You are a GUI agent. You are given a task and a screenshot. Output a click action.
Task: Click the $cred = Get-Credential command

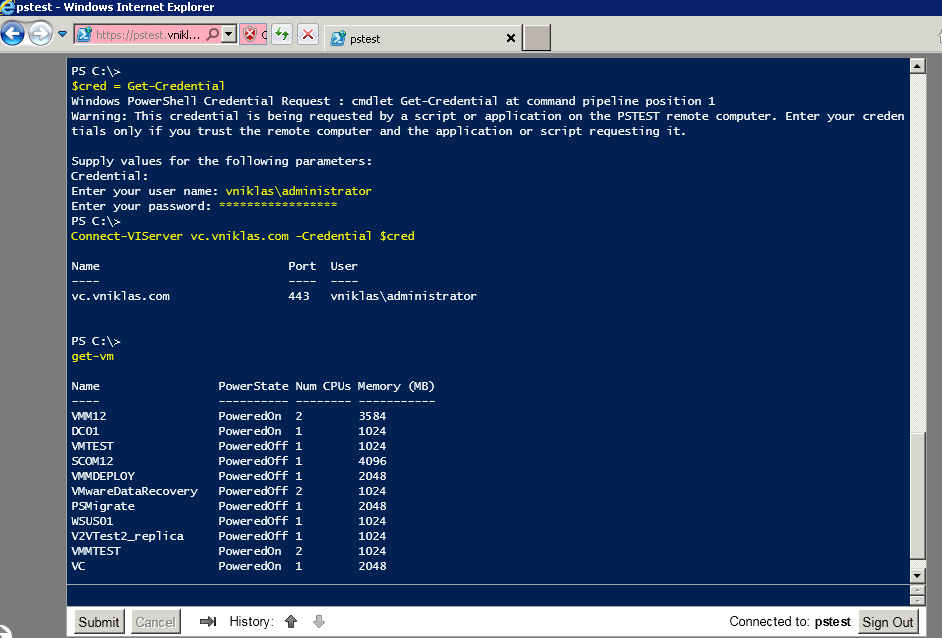pyautogui.click(x=148, y=86)
